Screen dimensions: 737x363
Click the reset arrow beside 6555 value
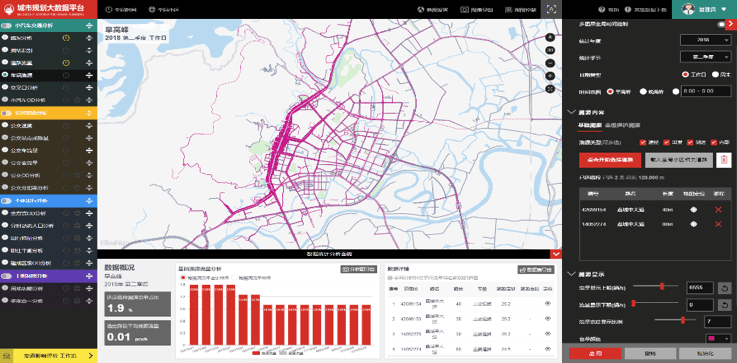(x=724, y=287)
